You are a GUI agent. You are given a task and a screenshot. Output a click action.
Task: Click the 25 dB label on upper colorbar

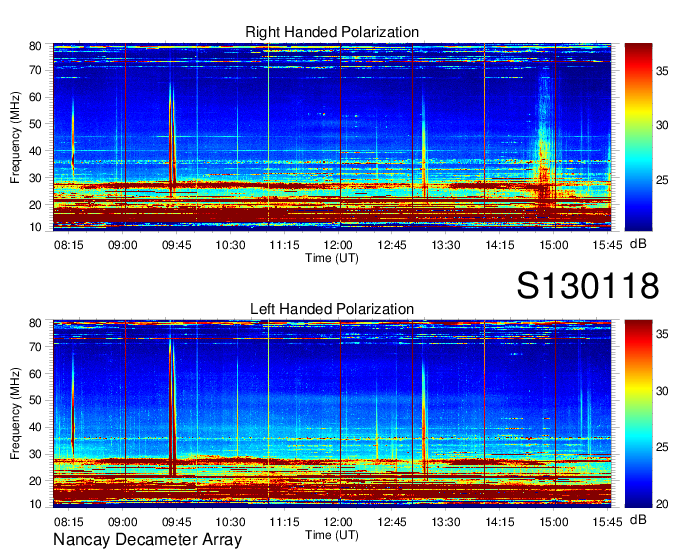662,180
